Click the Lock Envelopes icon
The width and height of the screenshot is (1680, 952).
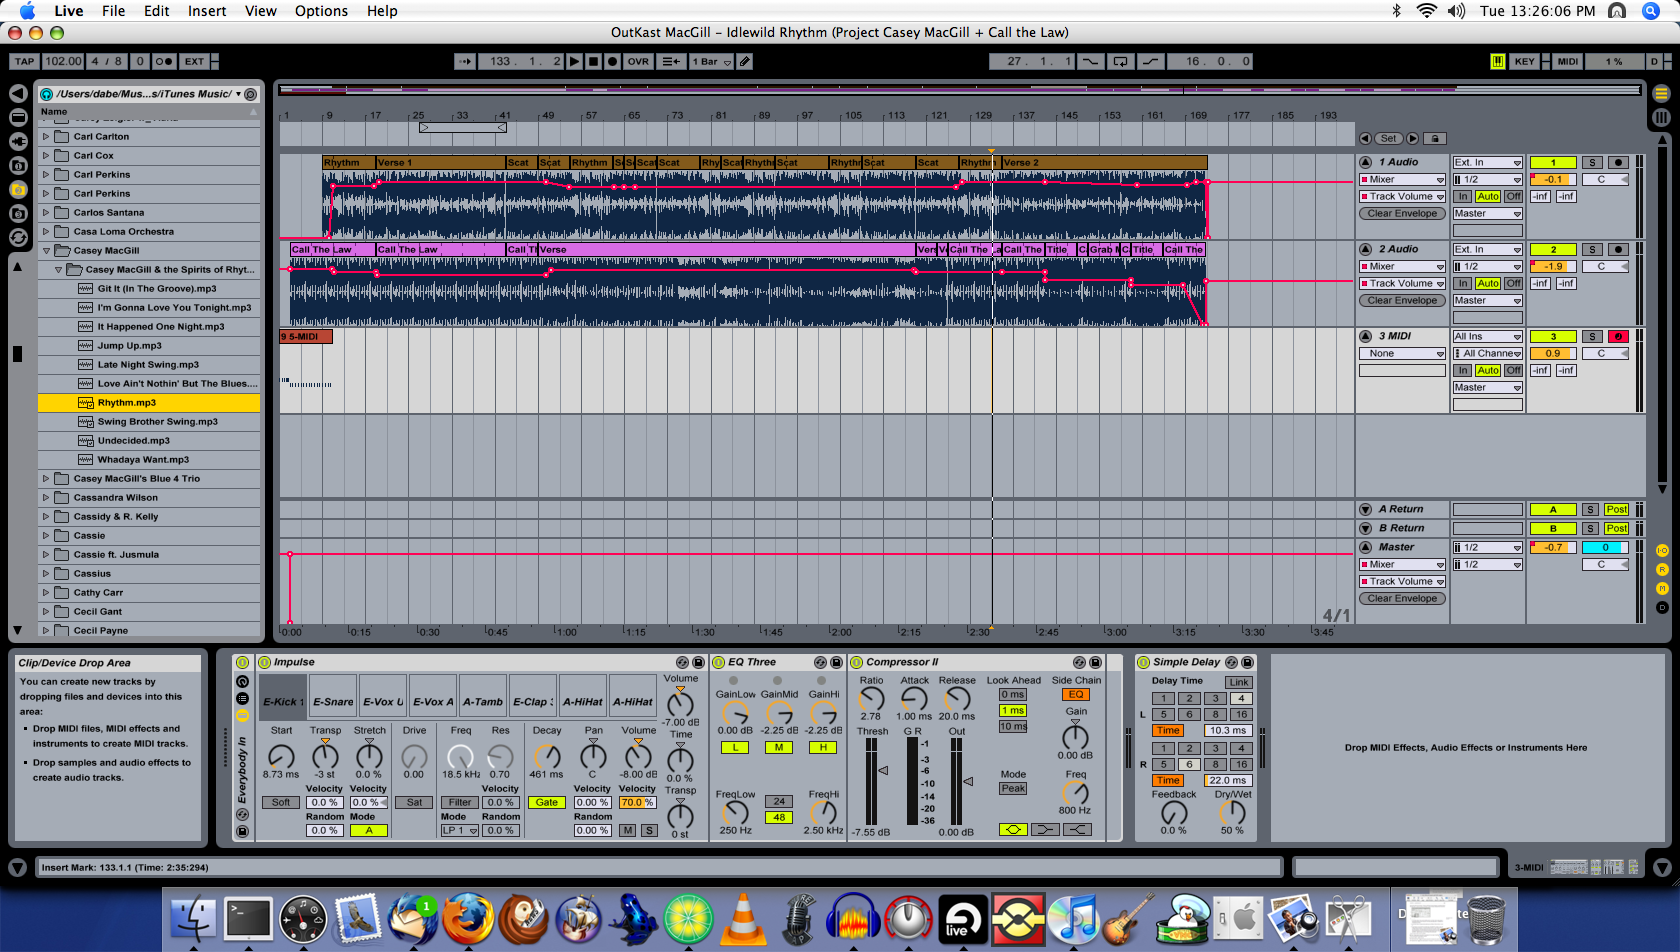[1435, 138]
